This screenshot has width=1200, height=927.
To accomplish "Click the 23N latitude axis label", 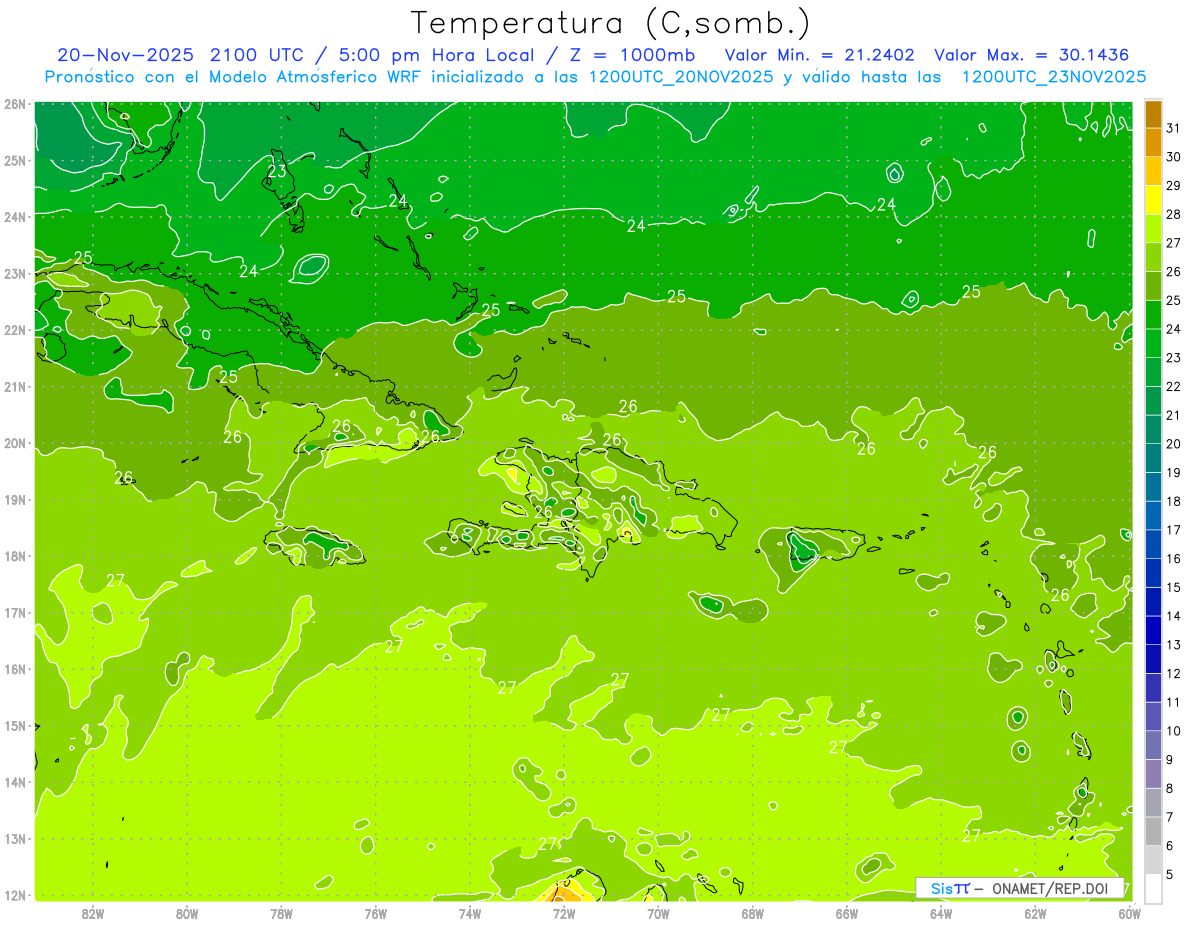I will coord(15,273).
